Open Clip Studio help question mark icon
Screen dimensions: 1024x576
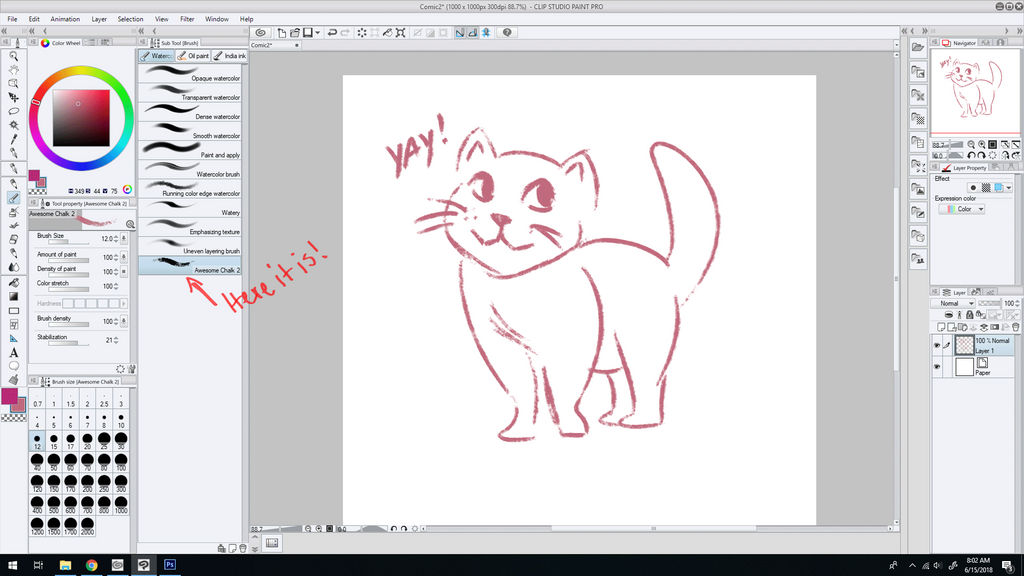[x=507, y=33]
